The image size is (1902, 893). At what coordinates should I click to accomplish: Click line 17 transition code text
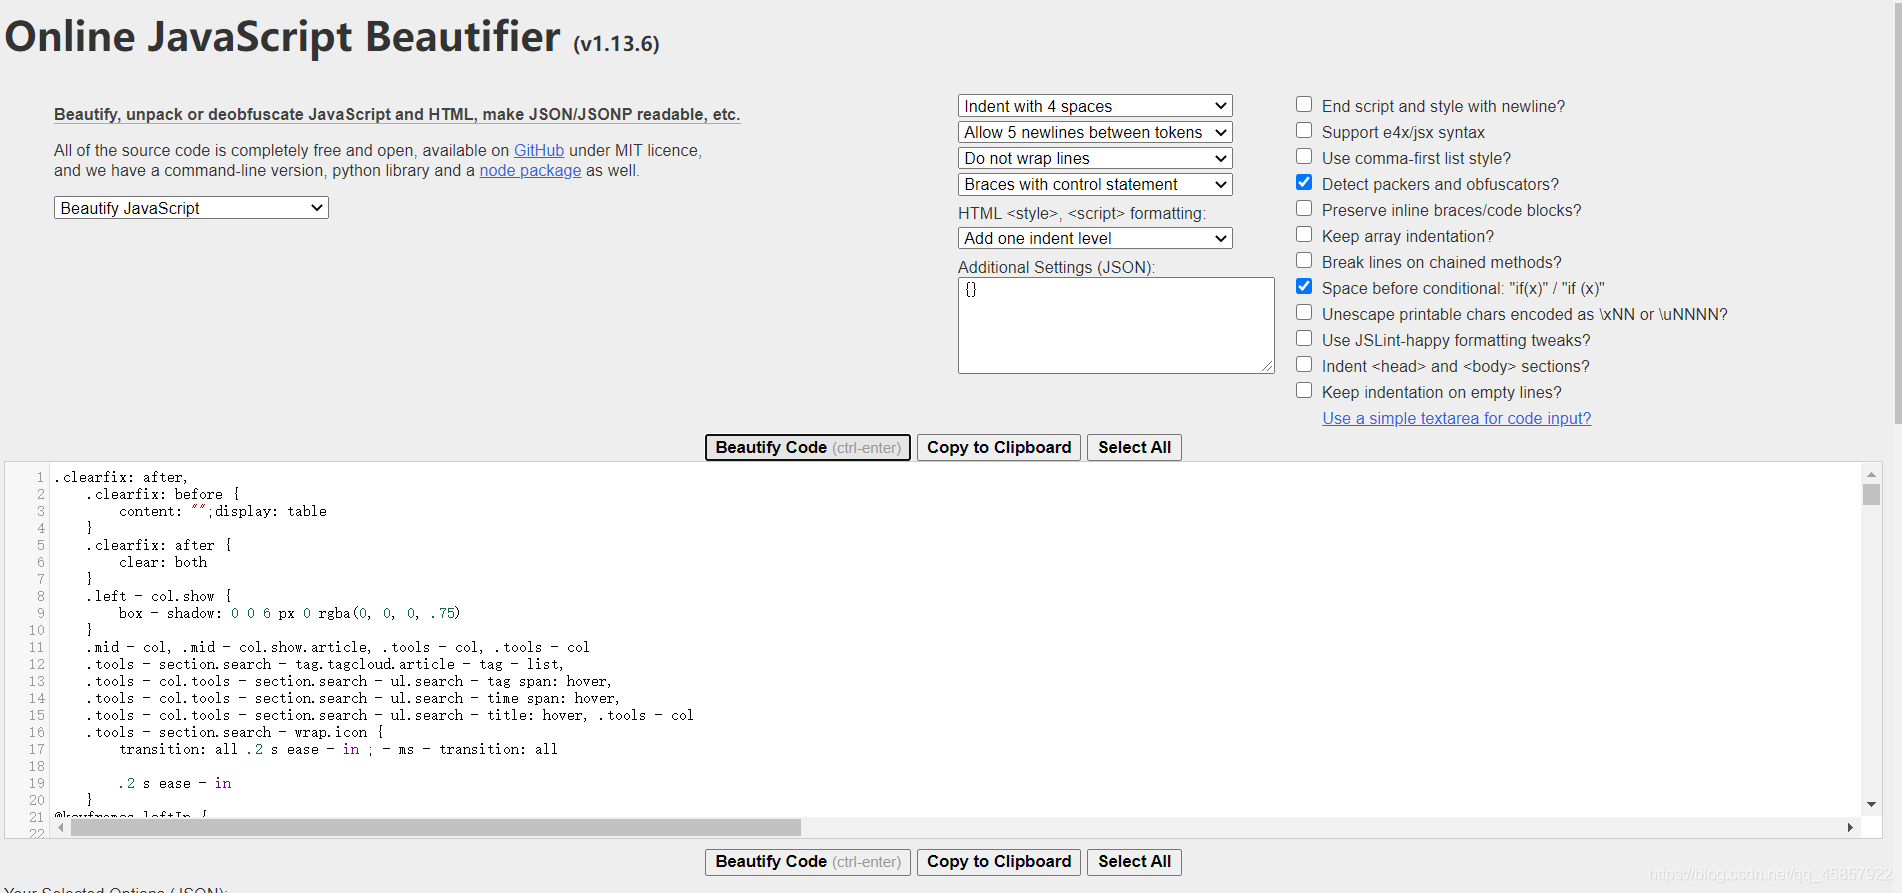pyautogui.click(x=338, y=749)
